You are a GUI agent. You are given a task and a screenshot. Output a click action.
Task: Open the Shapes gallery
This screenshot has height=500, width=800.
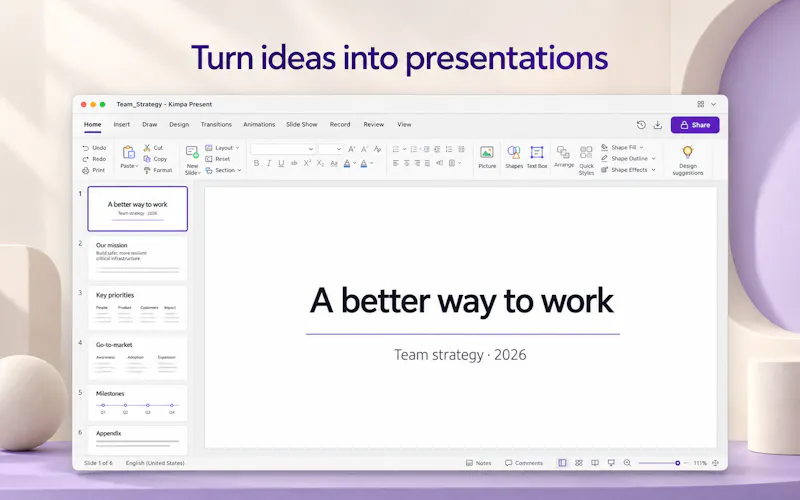[514, 157]
